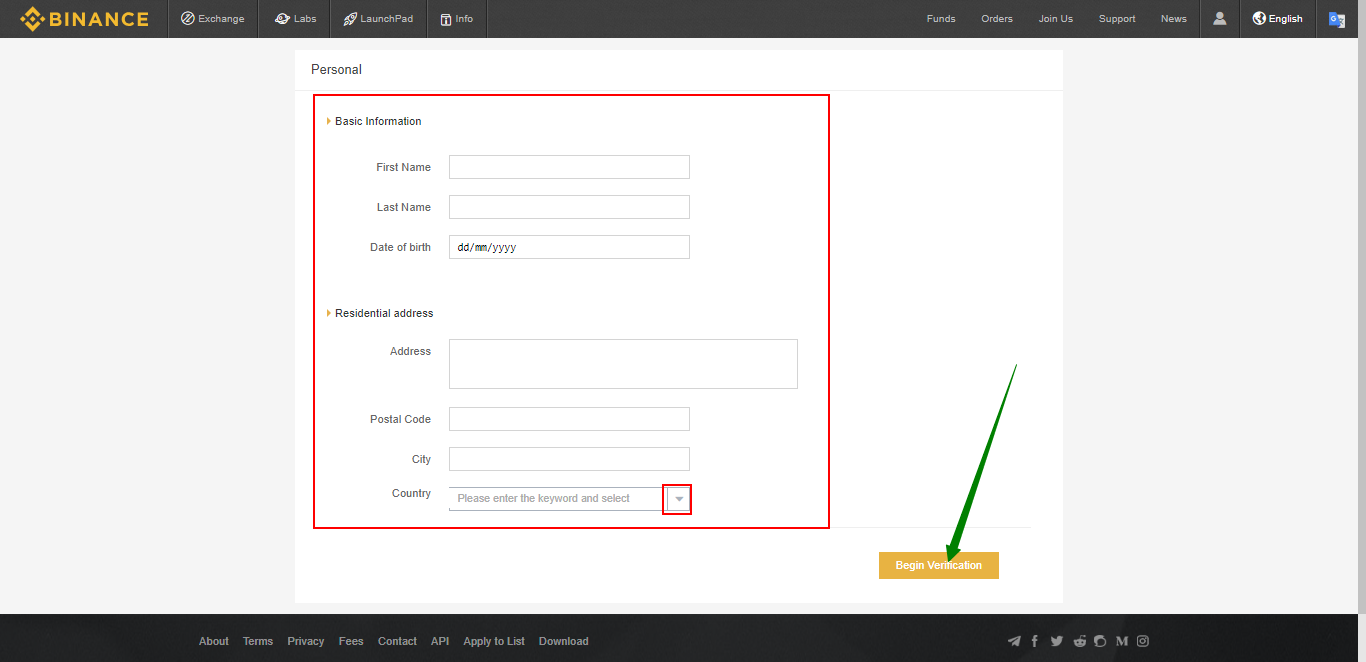Open the English language selector
The width and height of the screenshot is (1366, 662).
pyautogui.click(x=1278, y=19)
